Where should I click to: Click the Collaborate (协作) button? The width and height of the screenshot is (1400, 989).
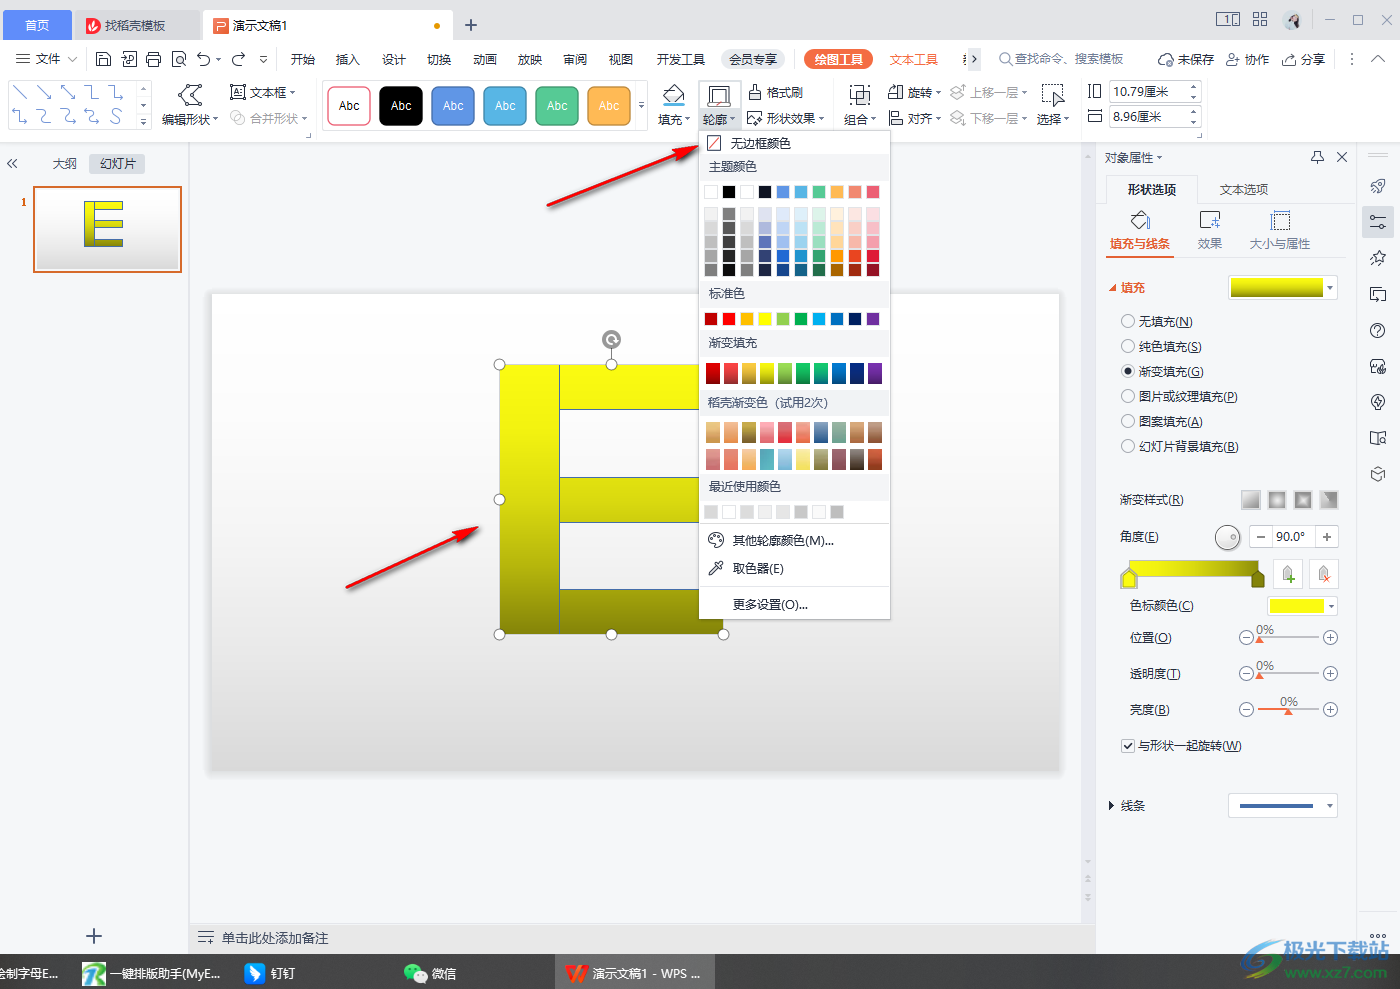1247,59
